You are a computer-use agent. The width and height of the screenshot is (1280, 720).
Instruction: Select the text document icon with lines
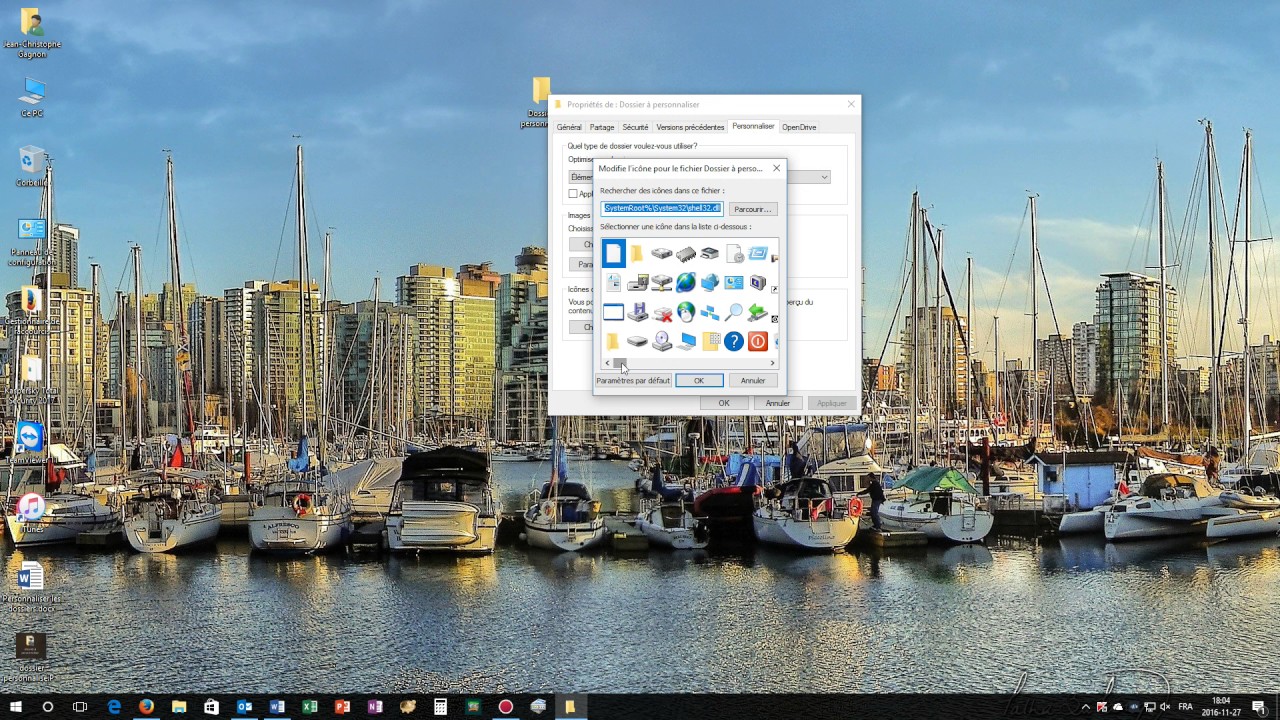click(613, 283)
